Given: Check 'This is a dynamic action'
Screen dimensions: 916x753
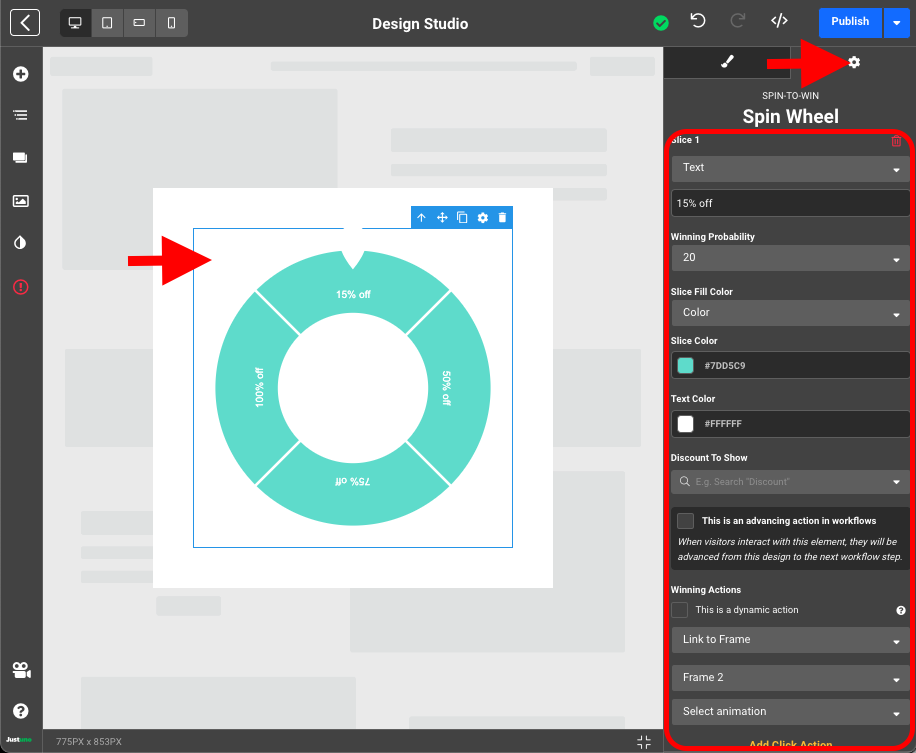Looking at the screenshot, I should coord(679,610).
